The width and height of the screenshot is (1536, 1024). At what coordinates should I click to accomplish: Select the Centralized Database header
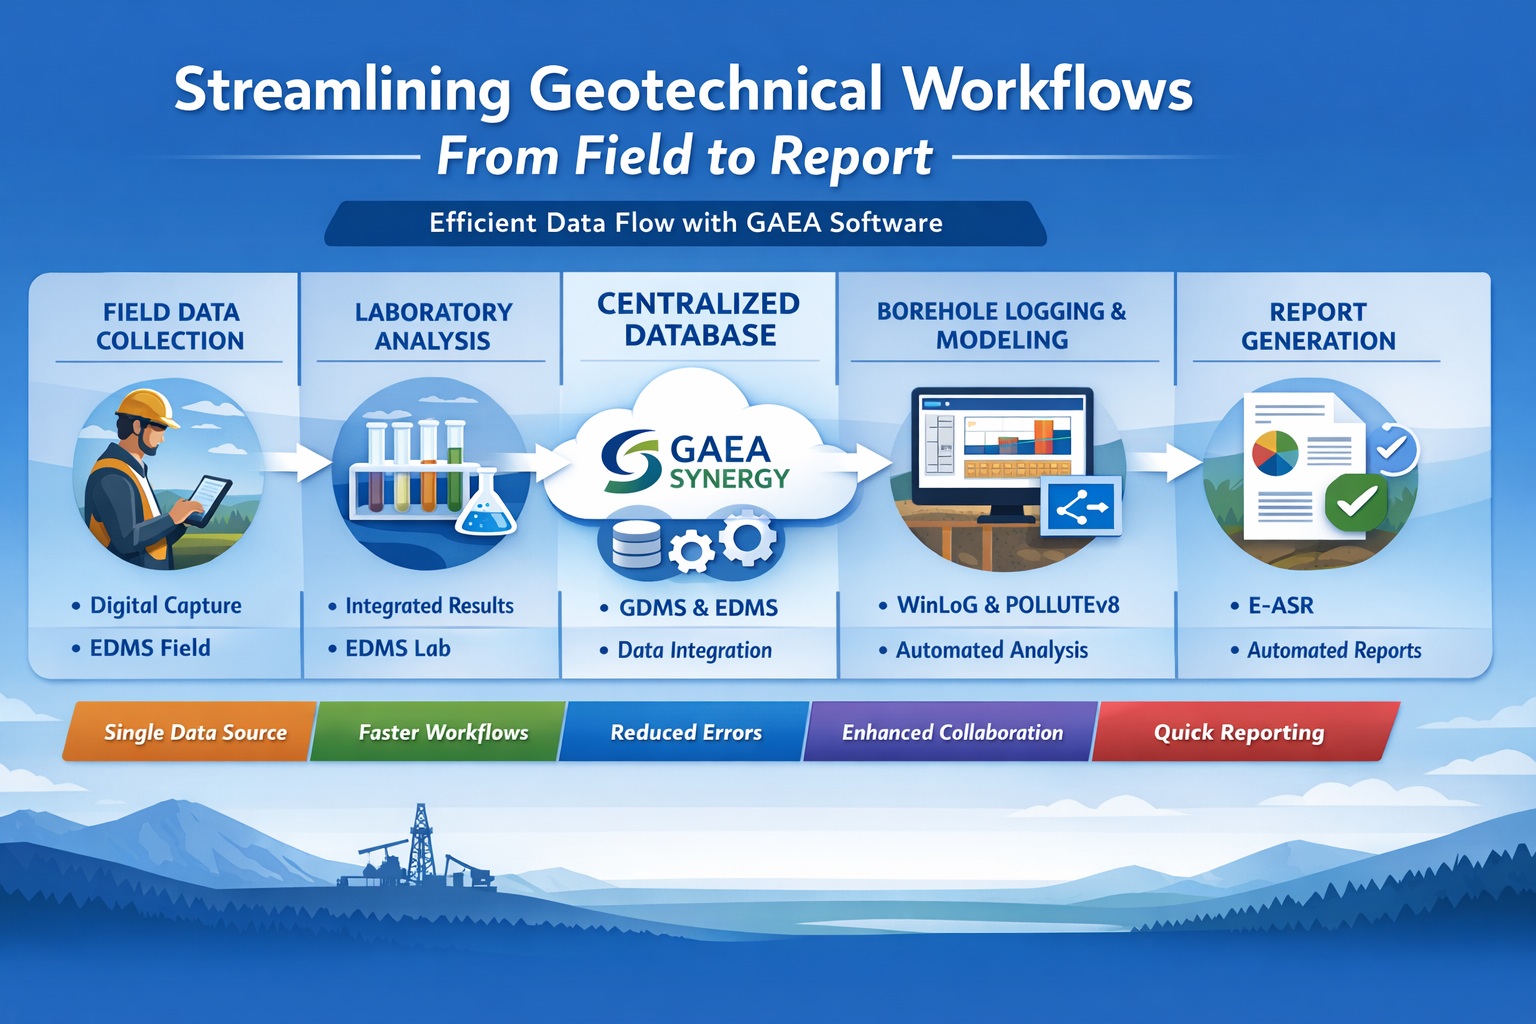(697, 318)
